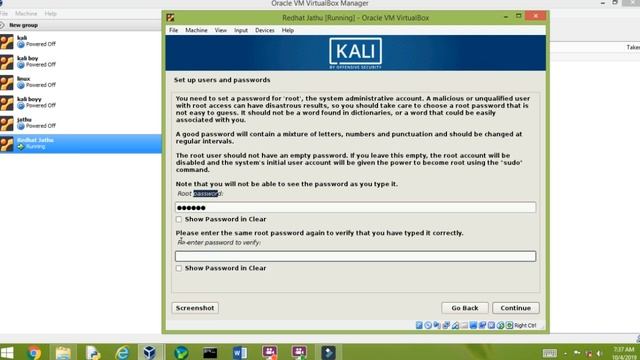Click the keyboard capture indicator beside Right Ctrl

(509, 325)
